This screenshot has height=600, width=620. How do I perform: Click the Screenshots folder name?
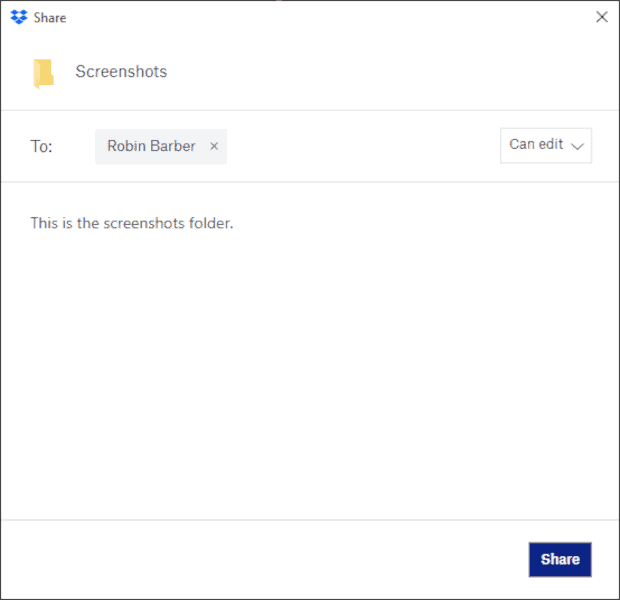click(x=121, y=72)
